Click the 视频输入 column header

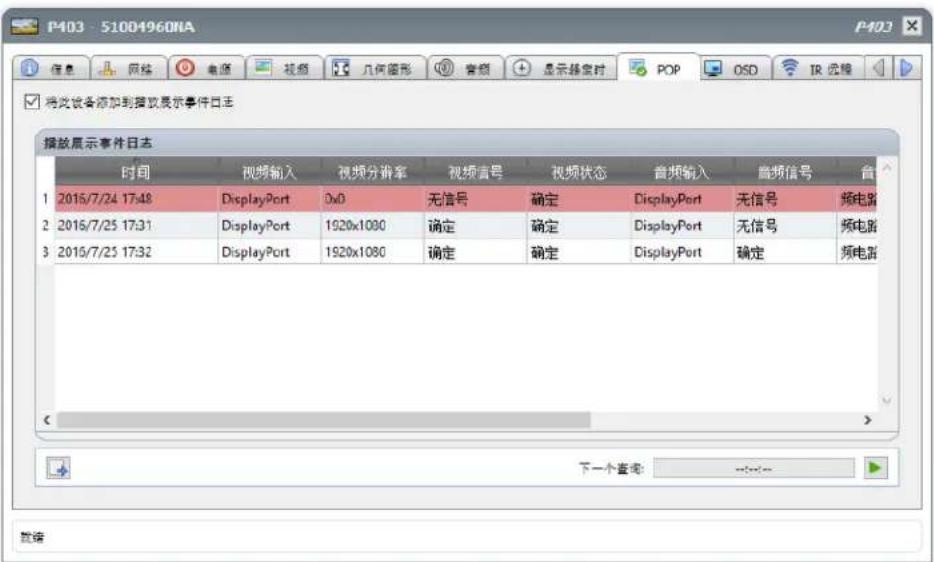(269, 172)
